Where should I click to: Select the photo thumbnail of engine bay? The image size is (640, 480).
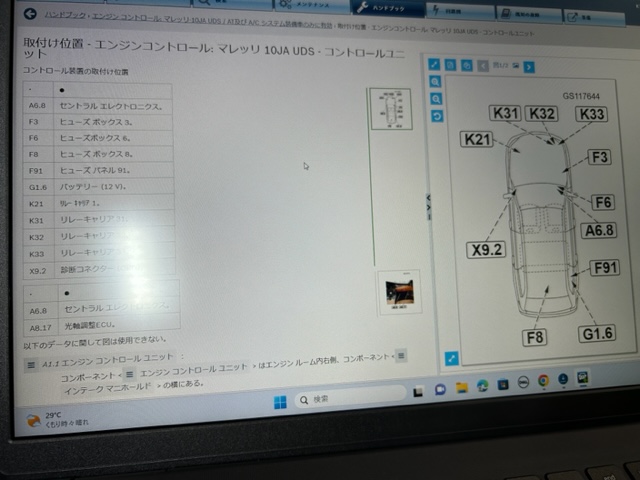[x=399, y=292]
